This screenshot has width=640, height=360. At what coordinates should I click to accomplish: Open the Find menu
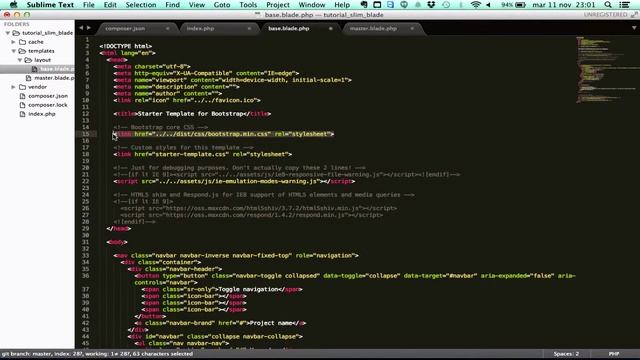(x=172, y=5)
